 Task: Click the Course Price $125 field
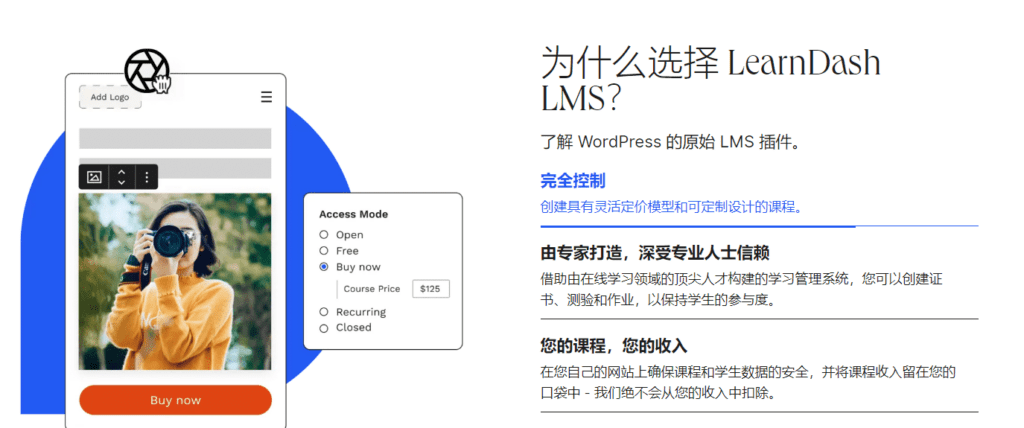click(430, 289)
